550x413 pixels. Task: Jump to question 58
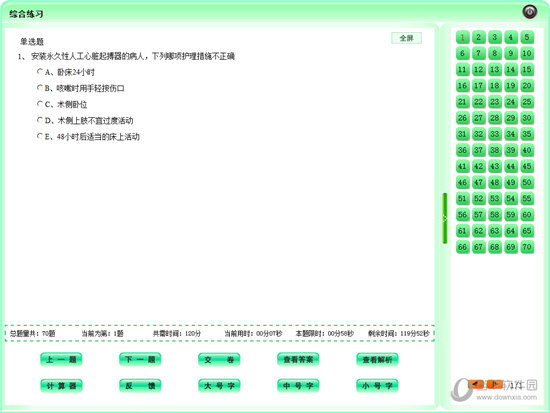click(495, 215)
